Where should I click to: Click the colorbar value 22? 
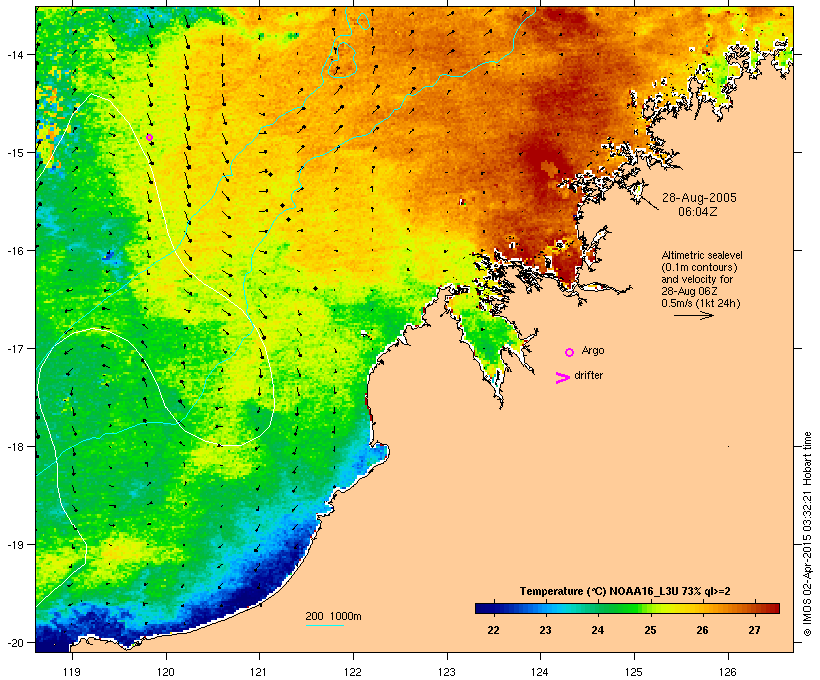click(x=493, y=630)
